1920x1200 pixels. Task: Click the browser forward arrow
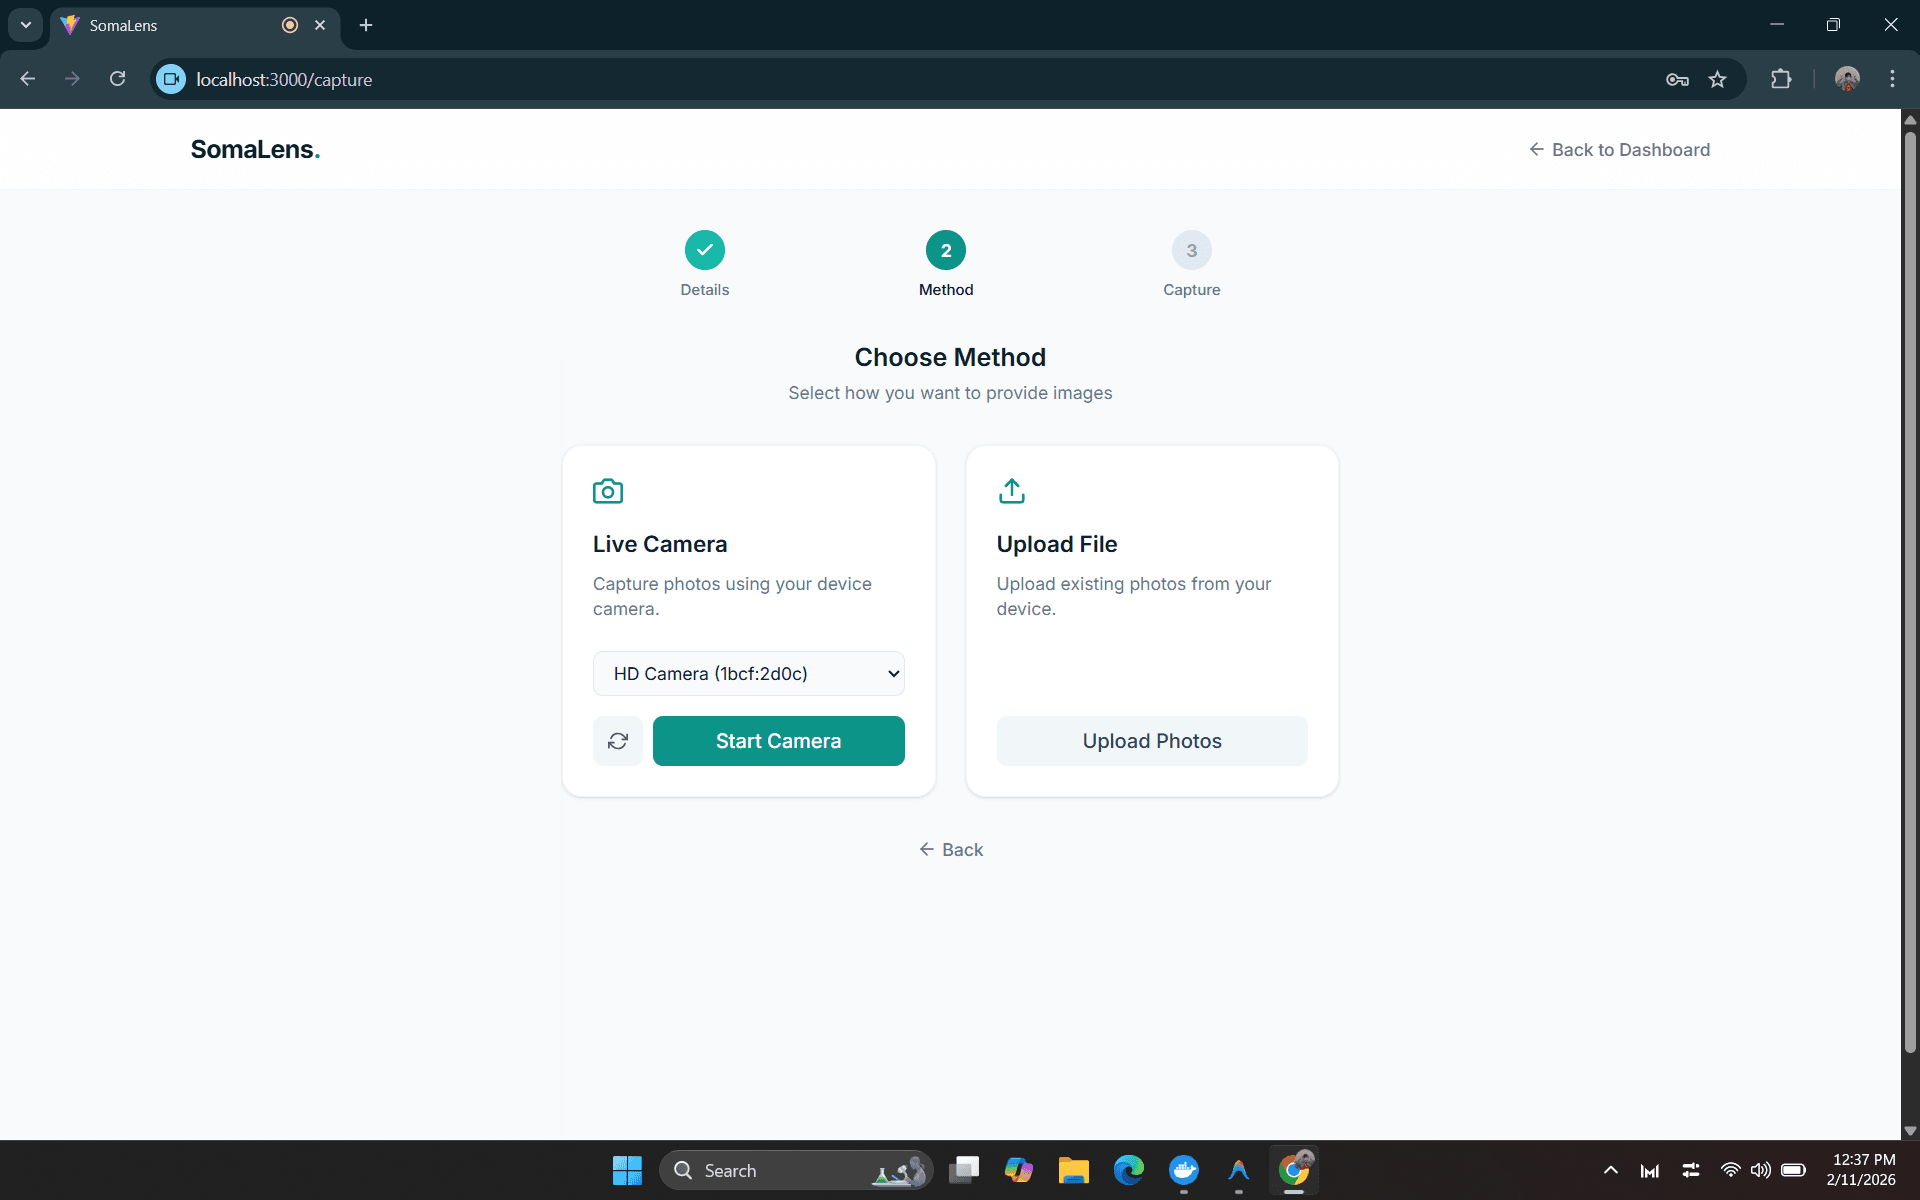click(72, 79)
